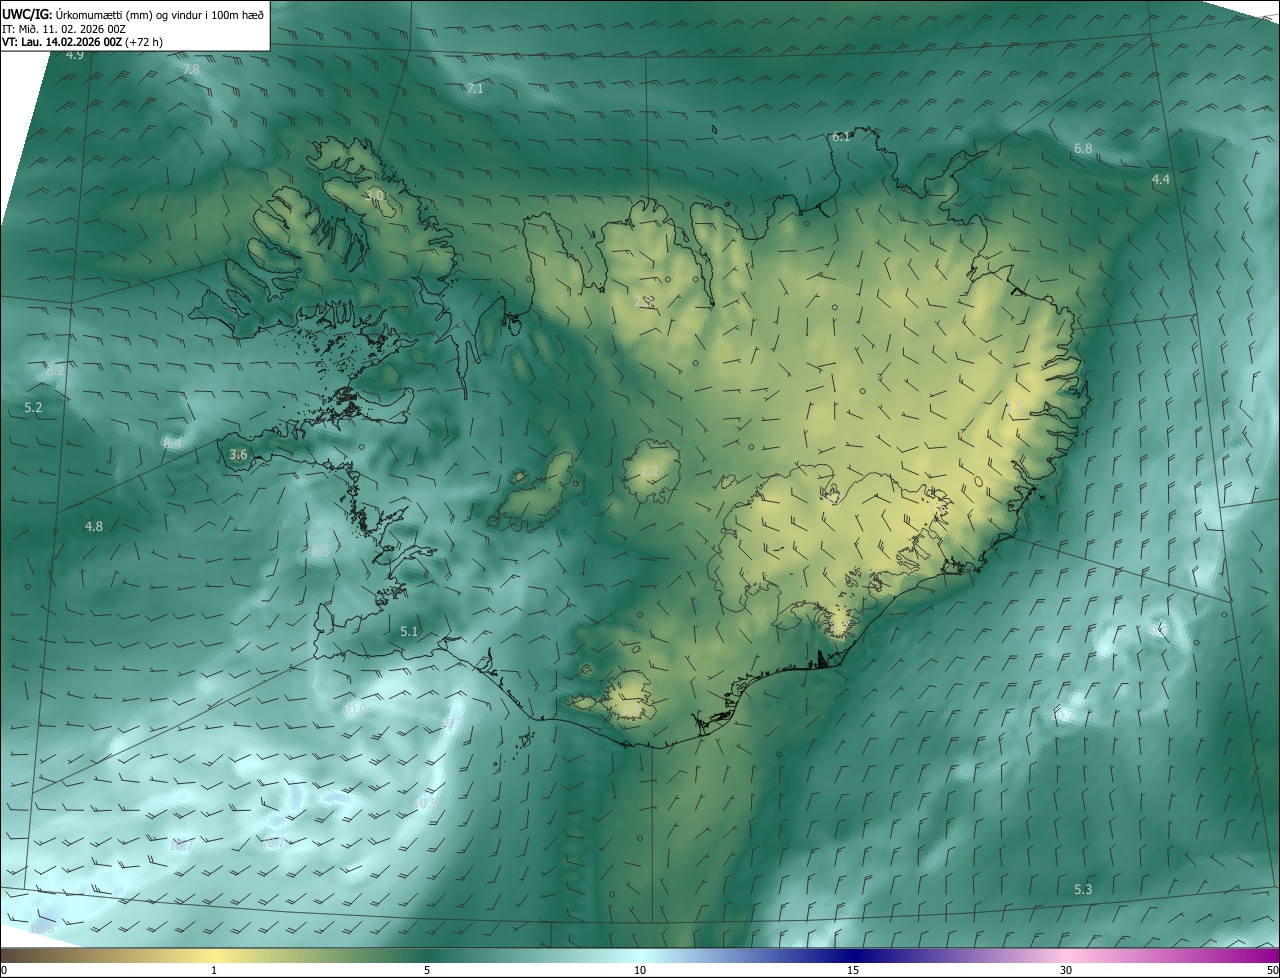1280x978 pixels.
Task: Click the 6.1 value label on north coast
Action: 841,136
